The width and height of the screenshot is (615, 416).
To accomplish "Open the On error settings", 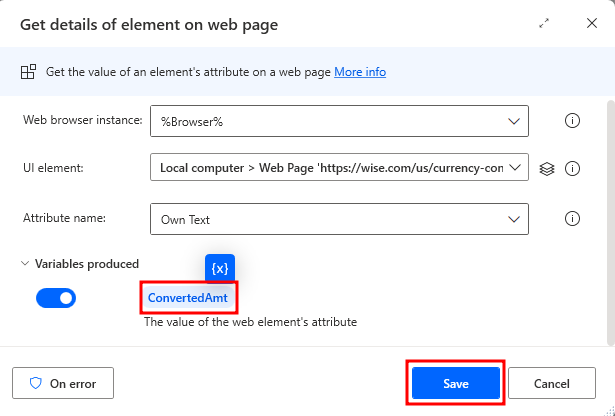I will click(x=63, y=383).
